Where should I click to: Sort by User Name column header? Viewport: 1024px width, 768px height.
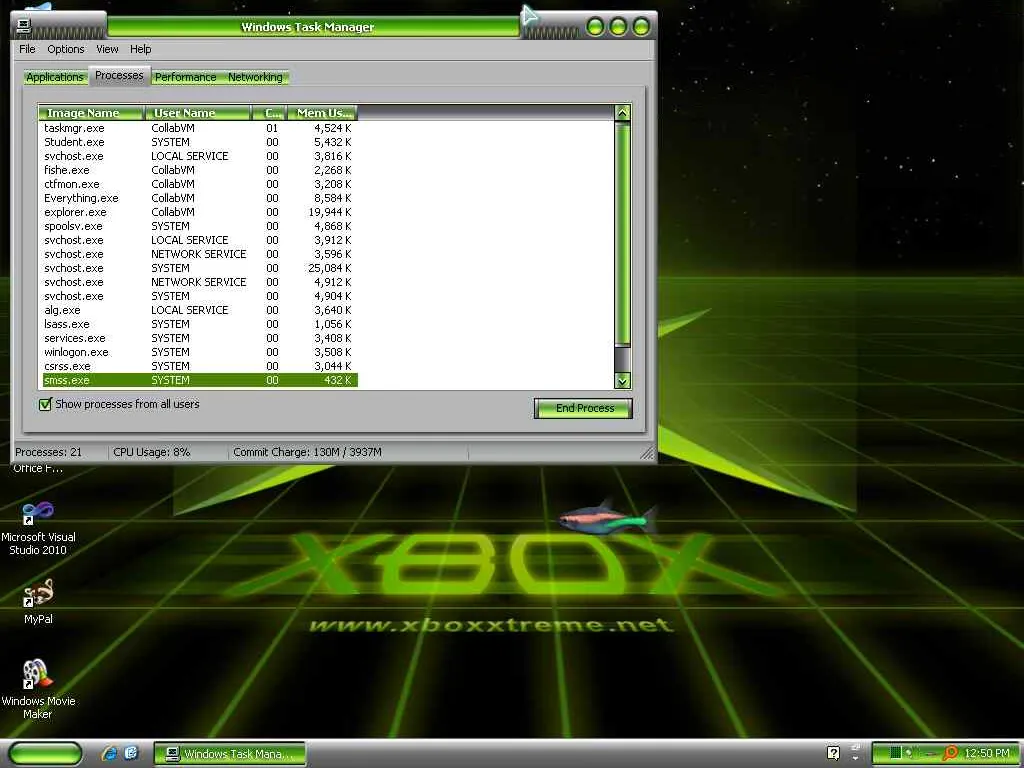point(197,113)
